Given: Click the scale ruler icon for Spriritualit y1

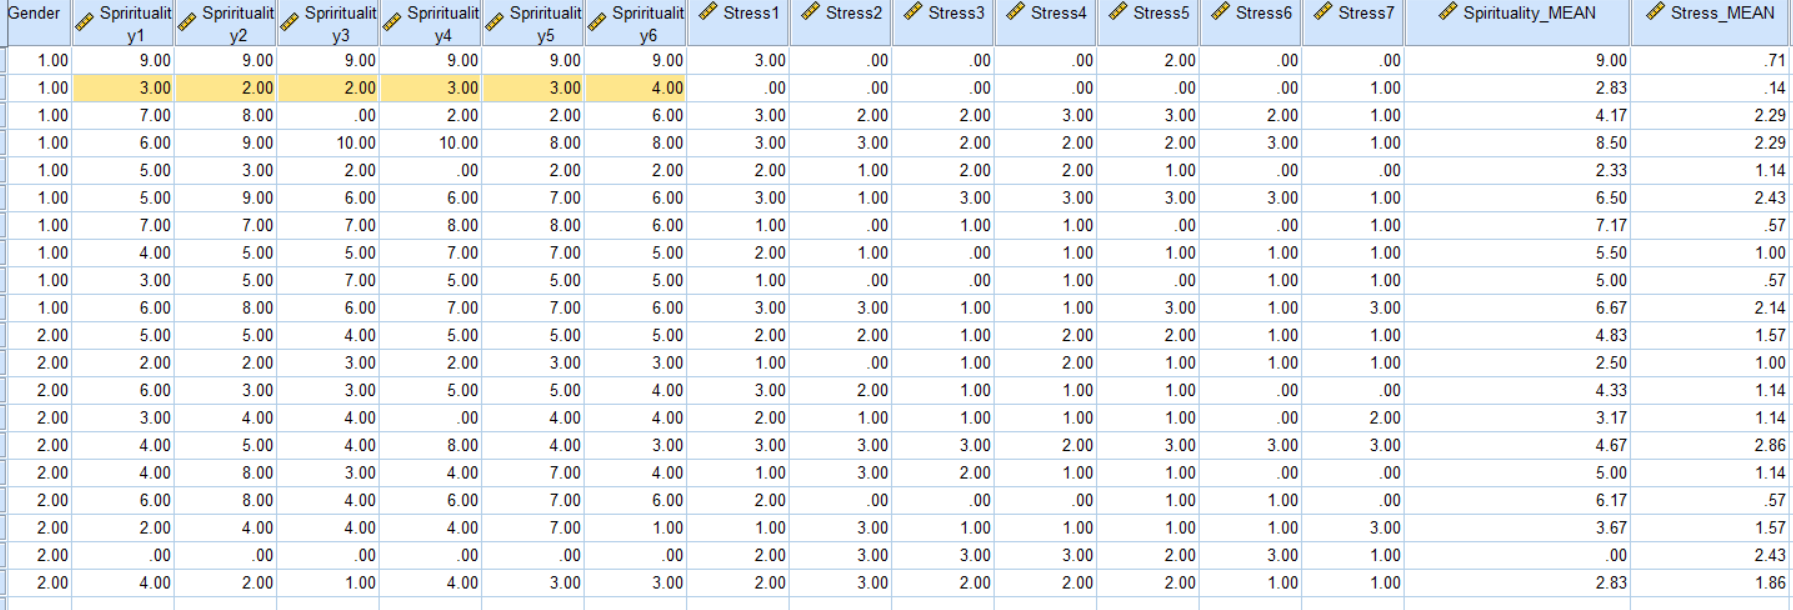Looking at the screenshot, I should [x=85, y=22].
